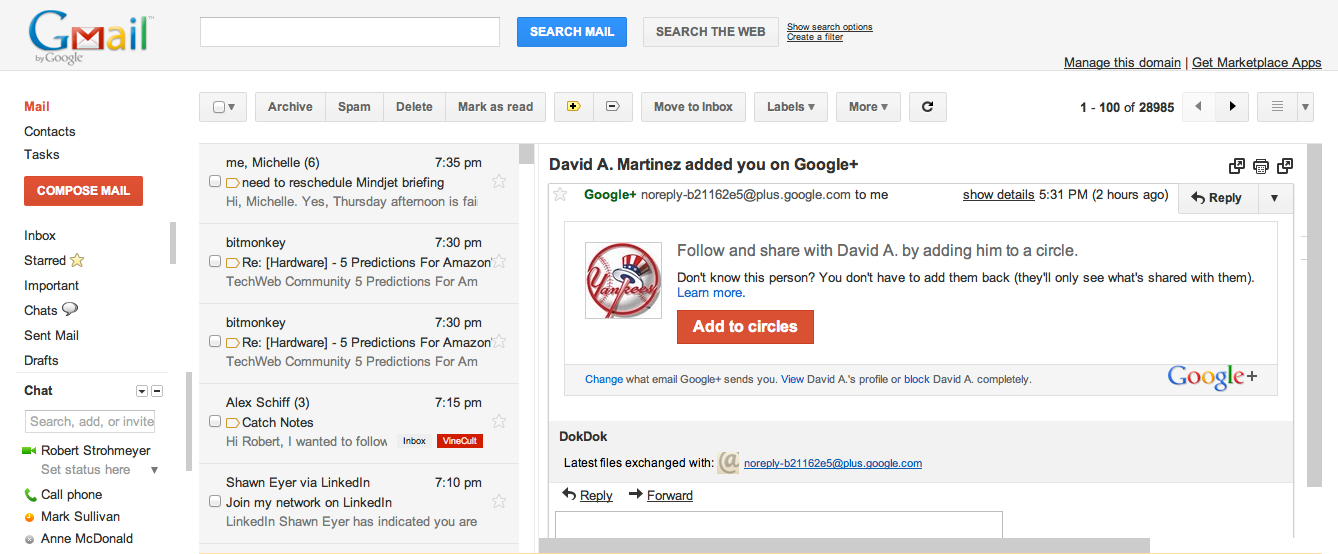1338x554 pixels.
Task: Click the green Call phone icon
Action: pyautogui.click(x=30, y=495)
